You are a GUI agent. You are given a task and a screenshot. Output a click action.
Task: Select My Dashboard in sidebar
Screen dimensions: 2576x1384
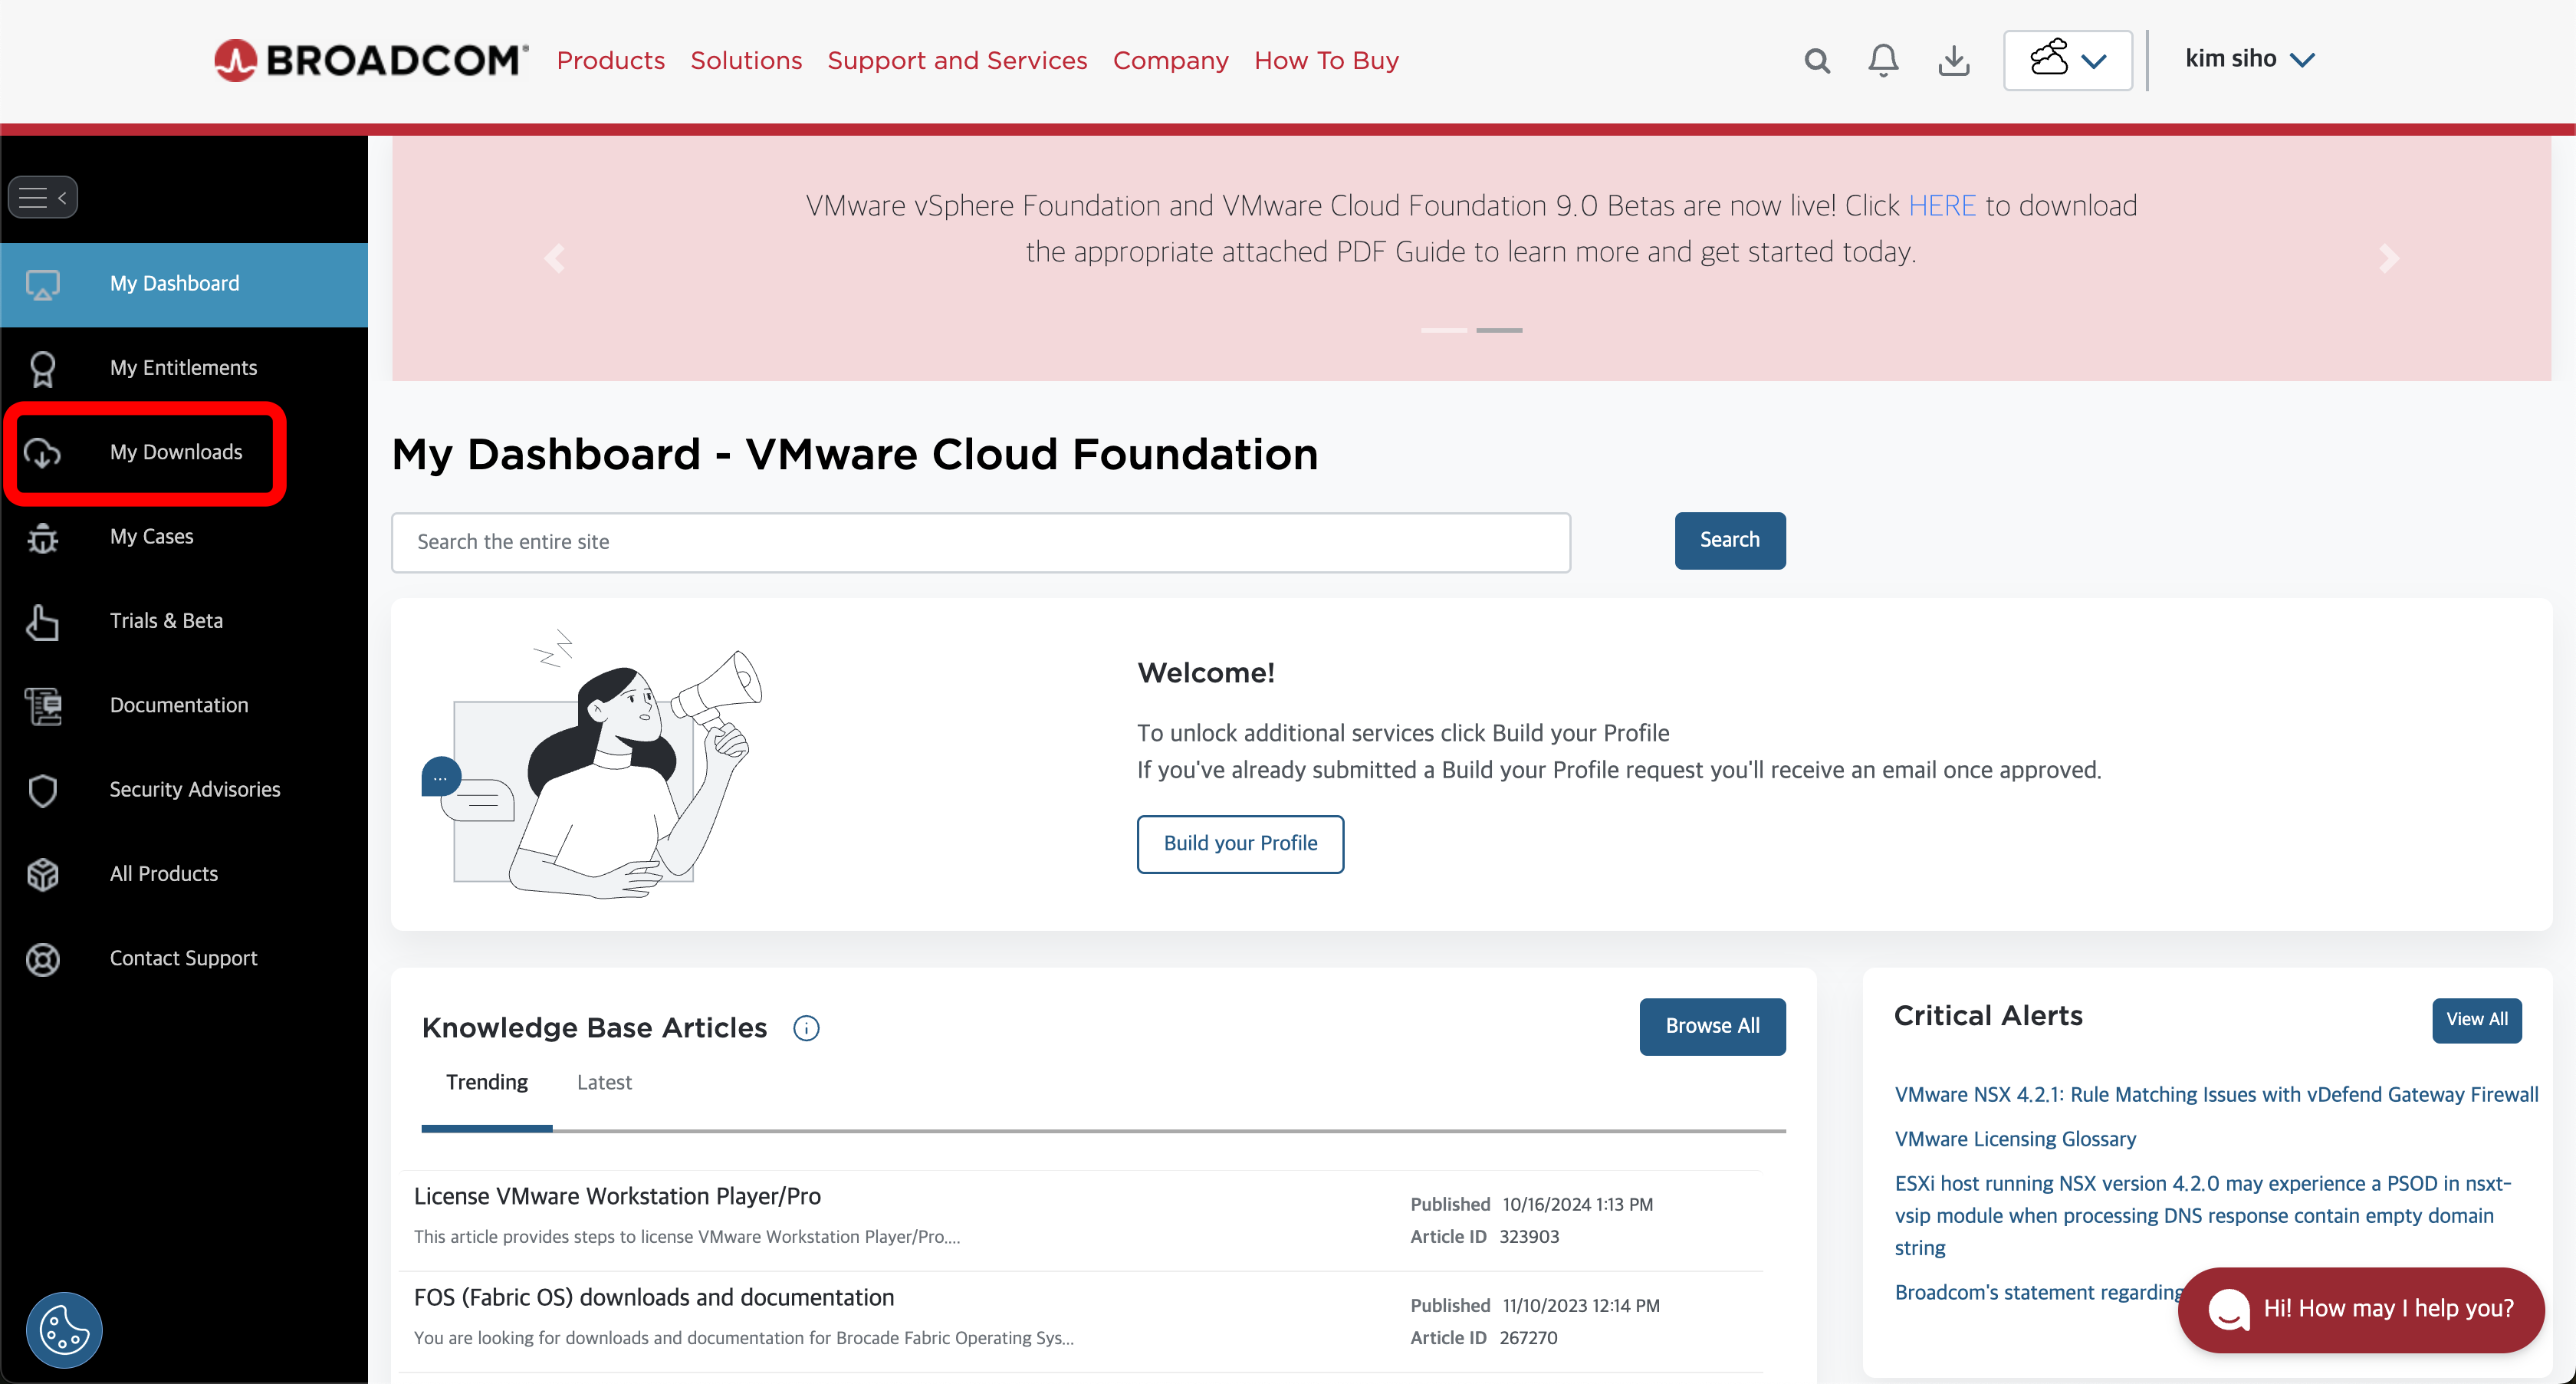click(x=184, y=284)
